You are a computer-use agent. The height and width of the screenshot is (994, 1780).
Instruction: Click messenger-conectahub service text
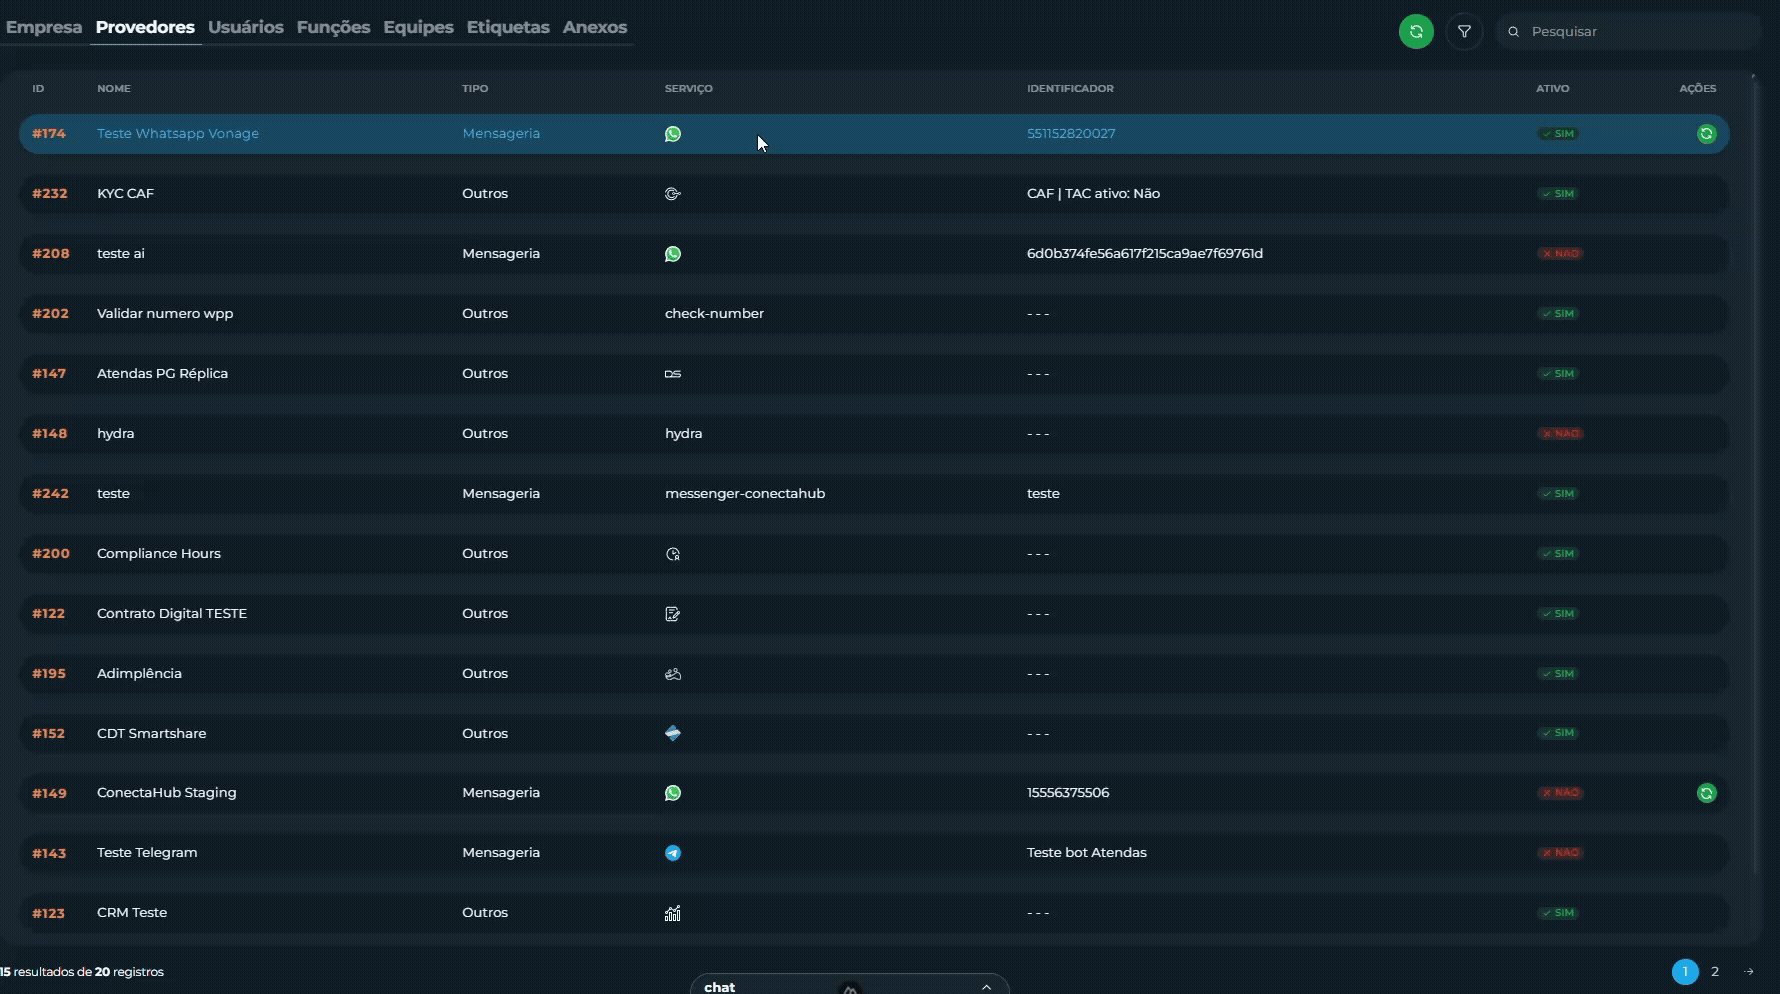pos(745,494)
